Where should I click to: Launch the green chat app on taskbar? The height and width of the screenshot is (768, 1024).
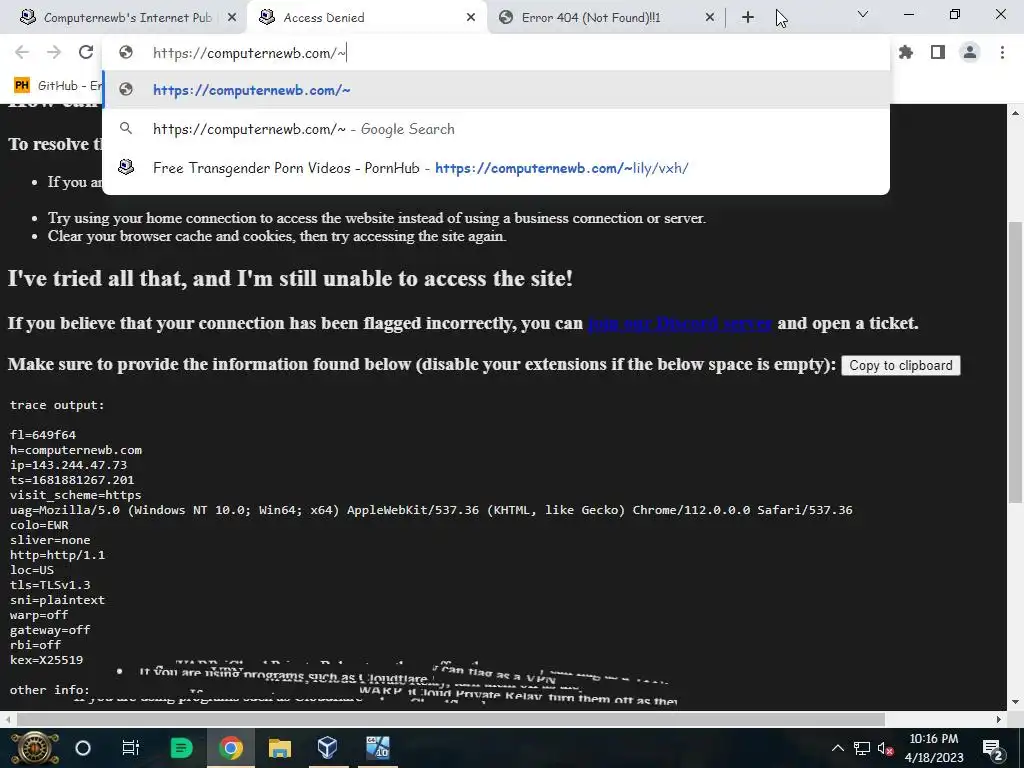pos(181,748)
